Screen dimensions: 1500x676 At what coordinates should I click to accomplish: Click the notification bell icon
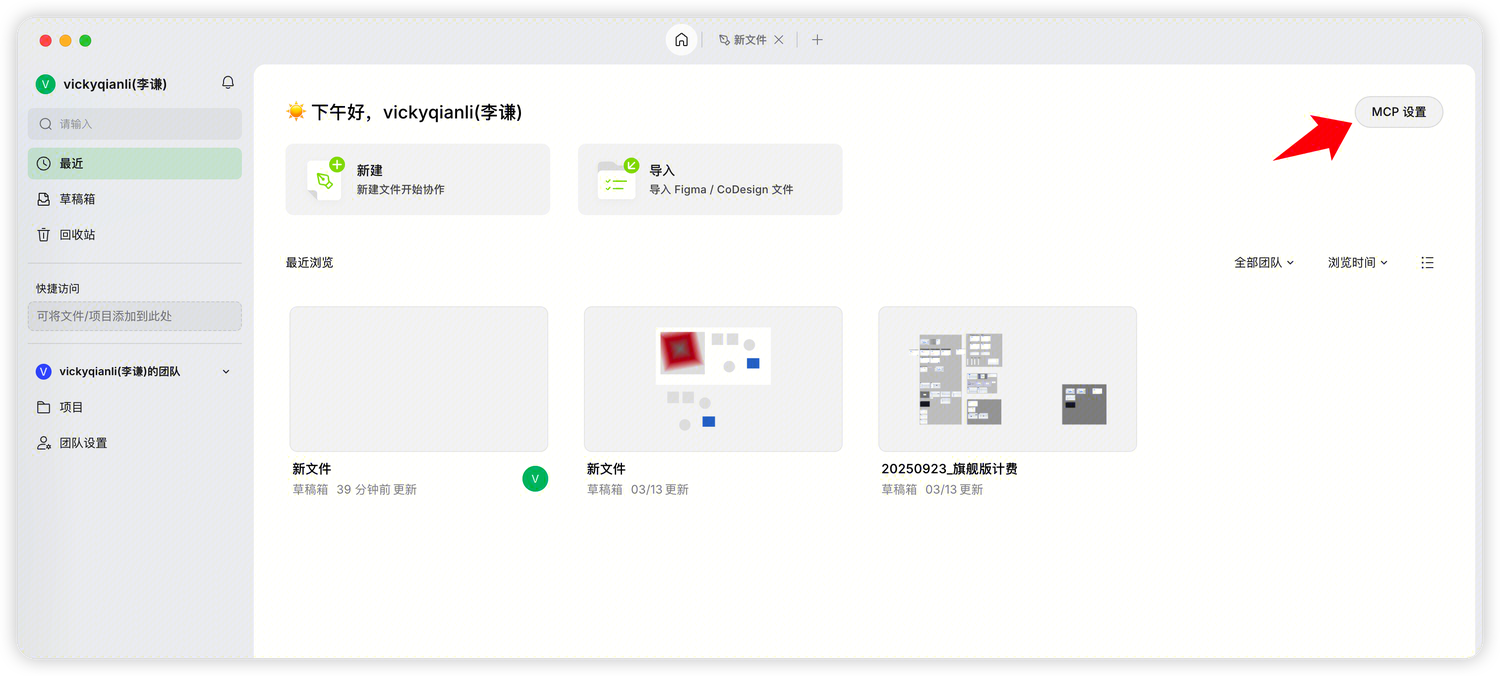click(228, 83)
